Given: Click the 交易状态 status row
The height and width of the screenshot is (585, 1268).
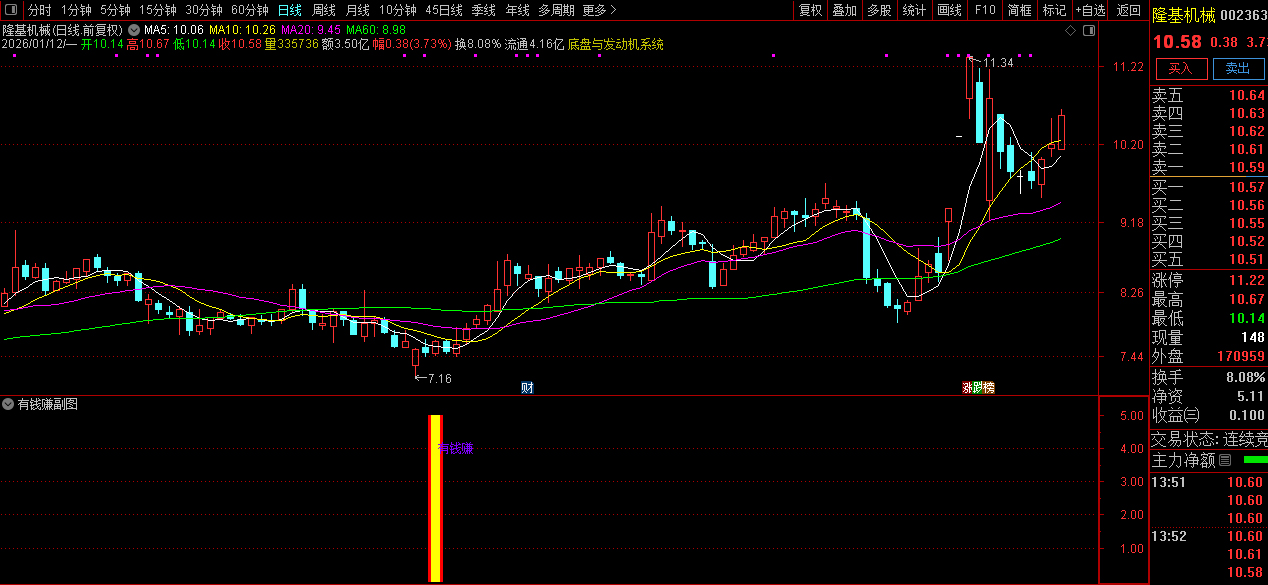Looking at the screenshot, I should point(1209,438).
